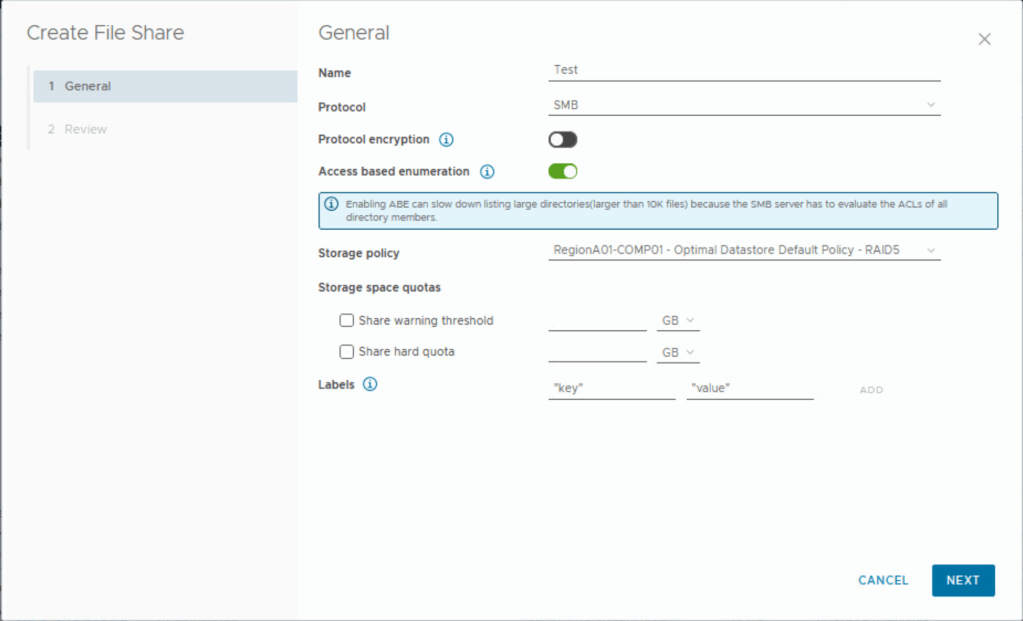
Task: Open the Protocol SMB dropdown
Action: [744, 104]
